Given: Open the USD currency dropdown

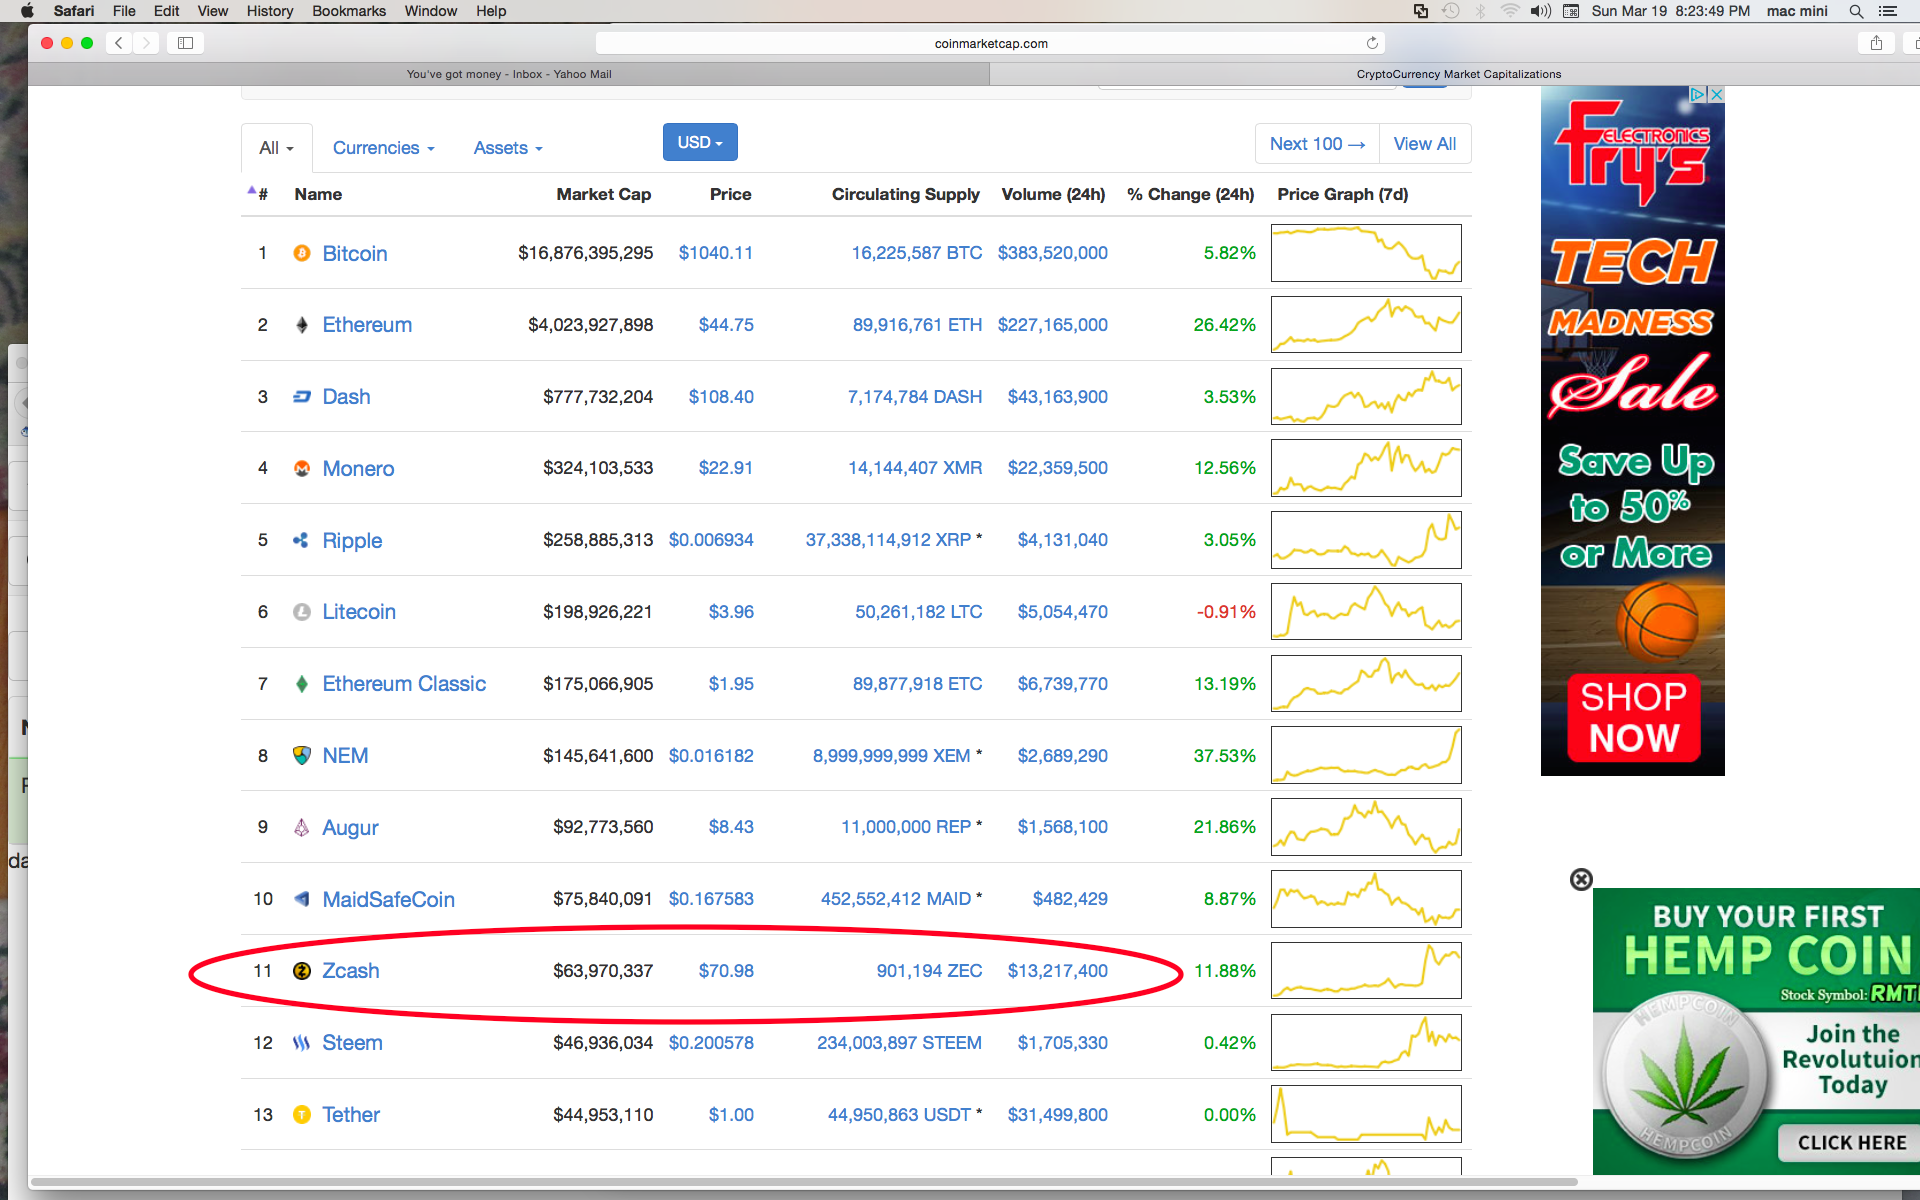Looking at the screenshot, I should pyautogui.click(x=700, y=142).
